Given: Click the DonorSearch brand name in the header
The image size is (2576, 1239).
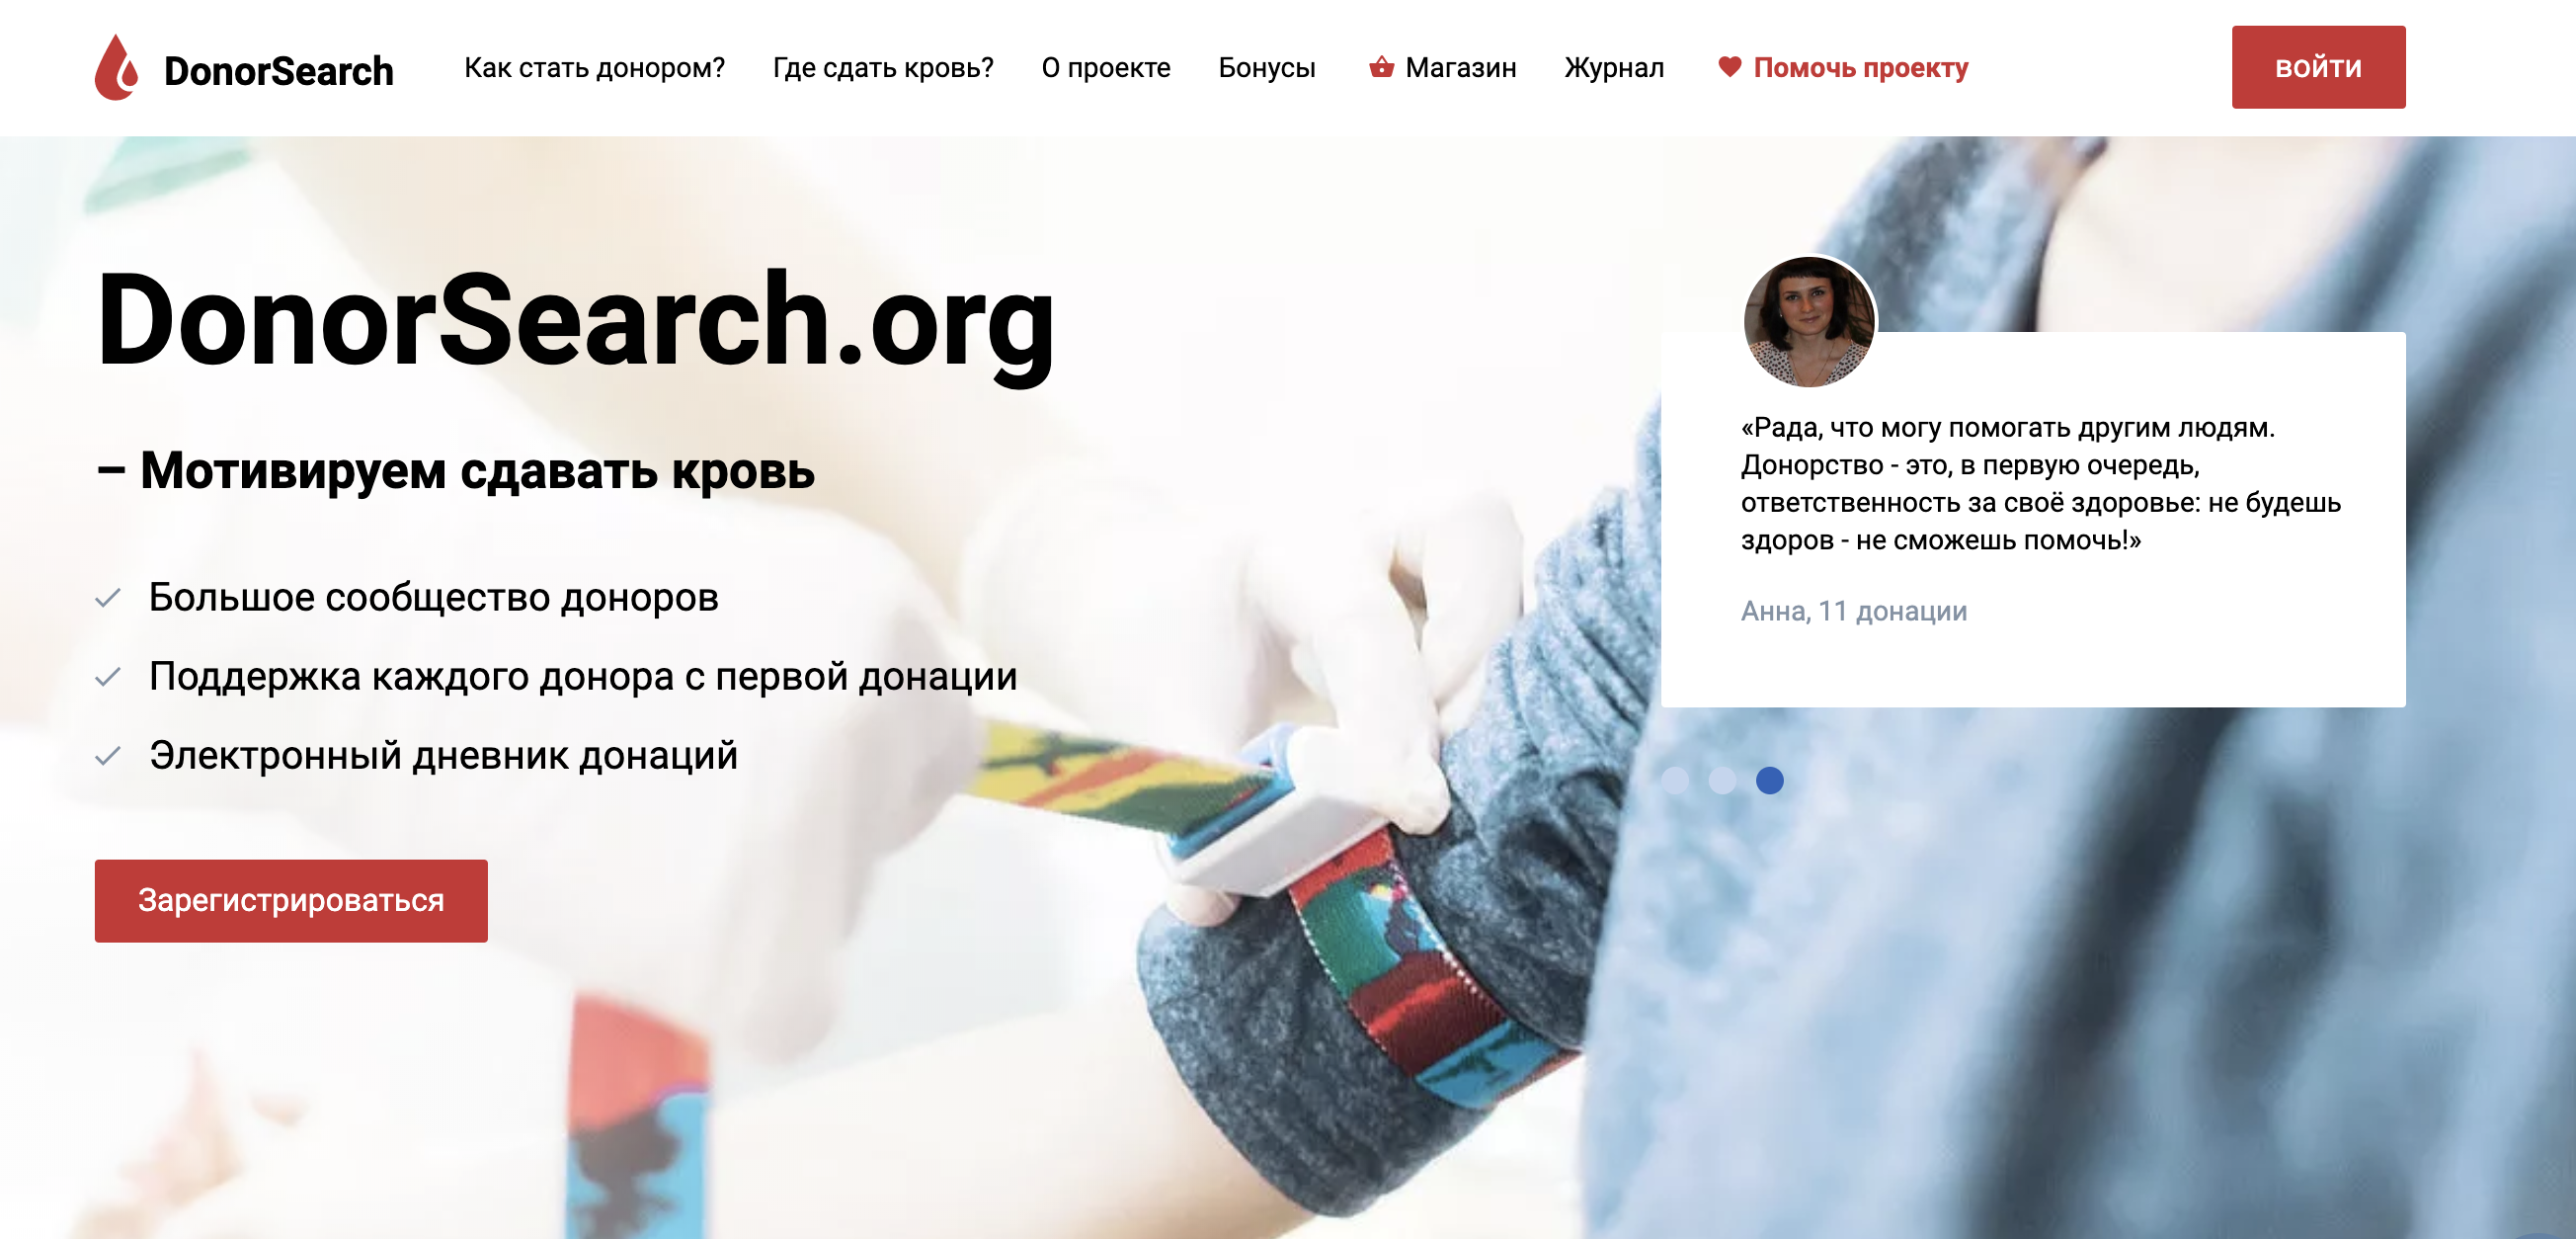Looking at the screenshot, I should tap(278, 71).
